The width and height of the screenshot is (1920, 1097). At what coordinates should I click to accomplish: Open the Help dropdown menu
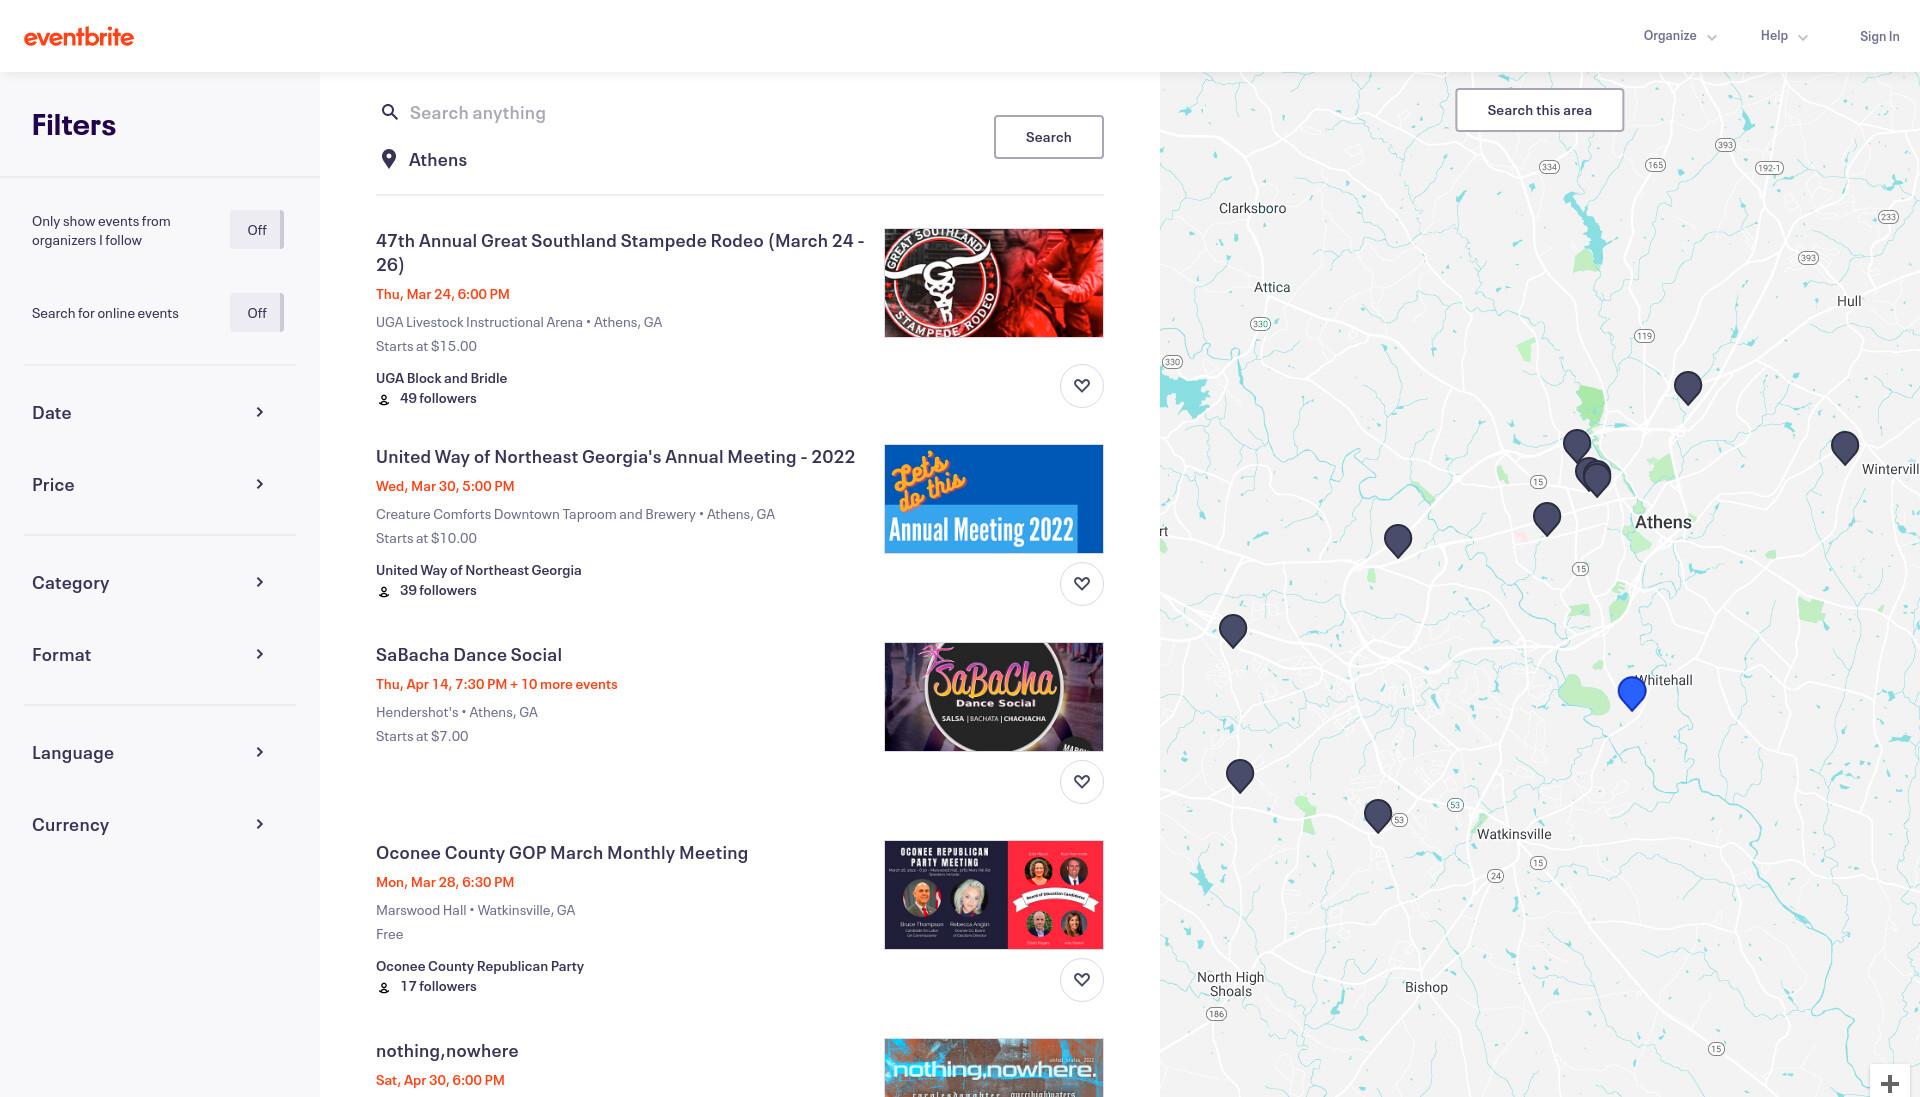click(1784, 36)
